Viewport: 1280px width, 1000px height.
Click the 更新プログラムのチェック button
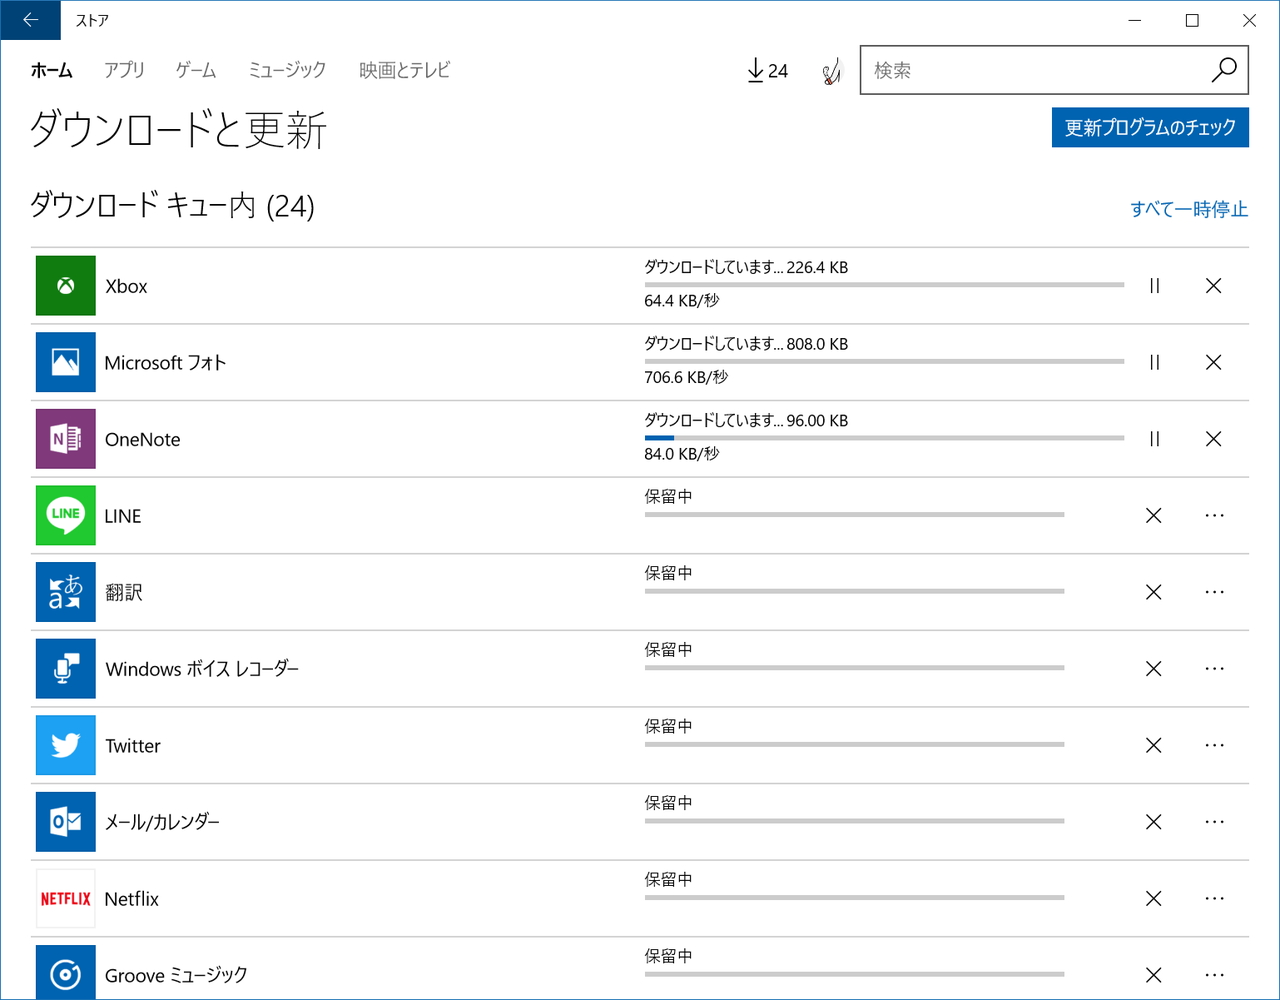point(1149,127)
